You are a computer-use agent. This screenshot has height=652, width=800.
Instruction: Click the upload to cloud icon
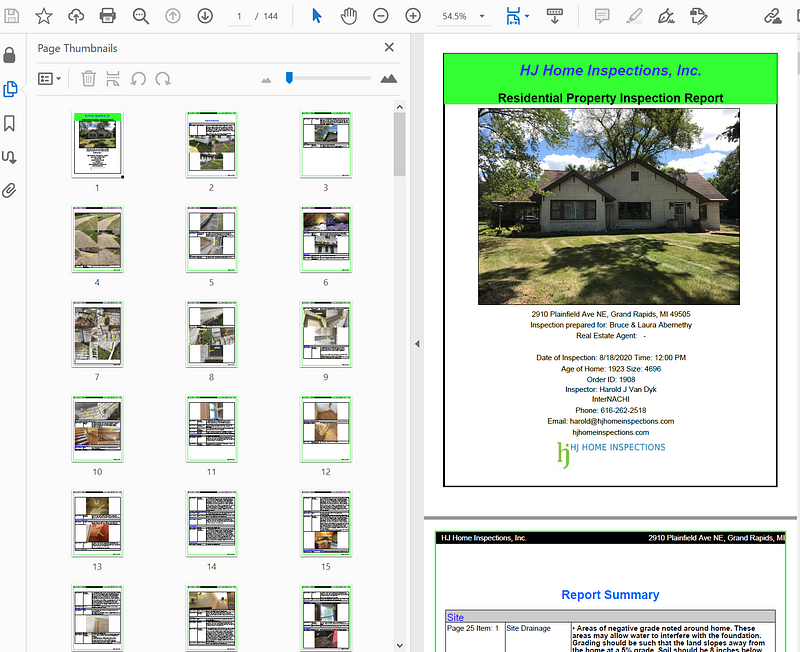pos(76,16)
